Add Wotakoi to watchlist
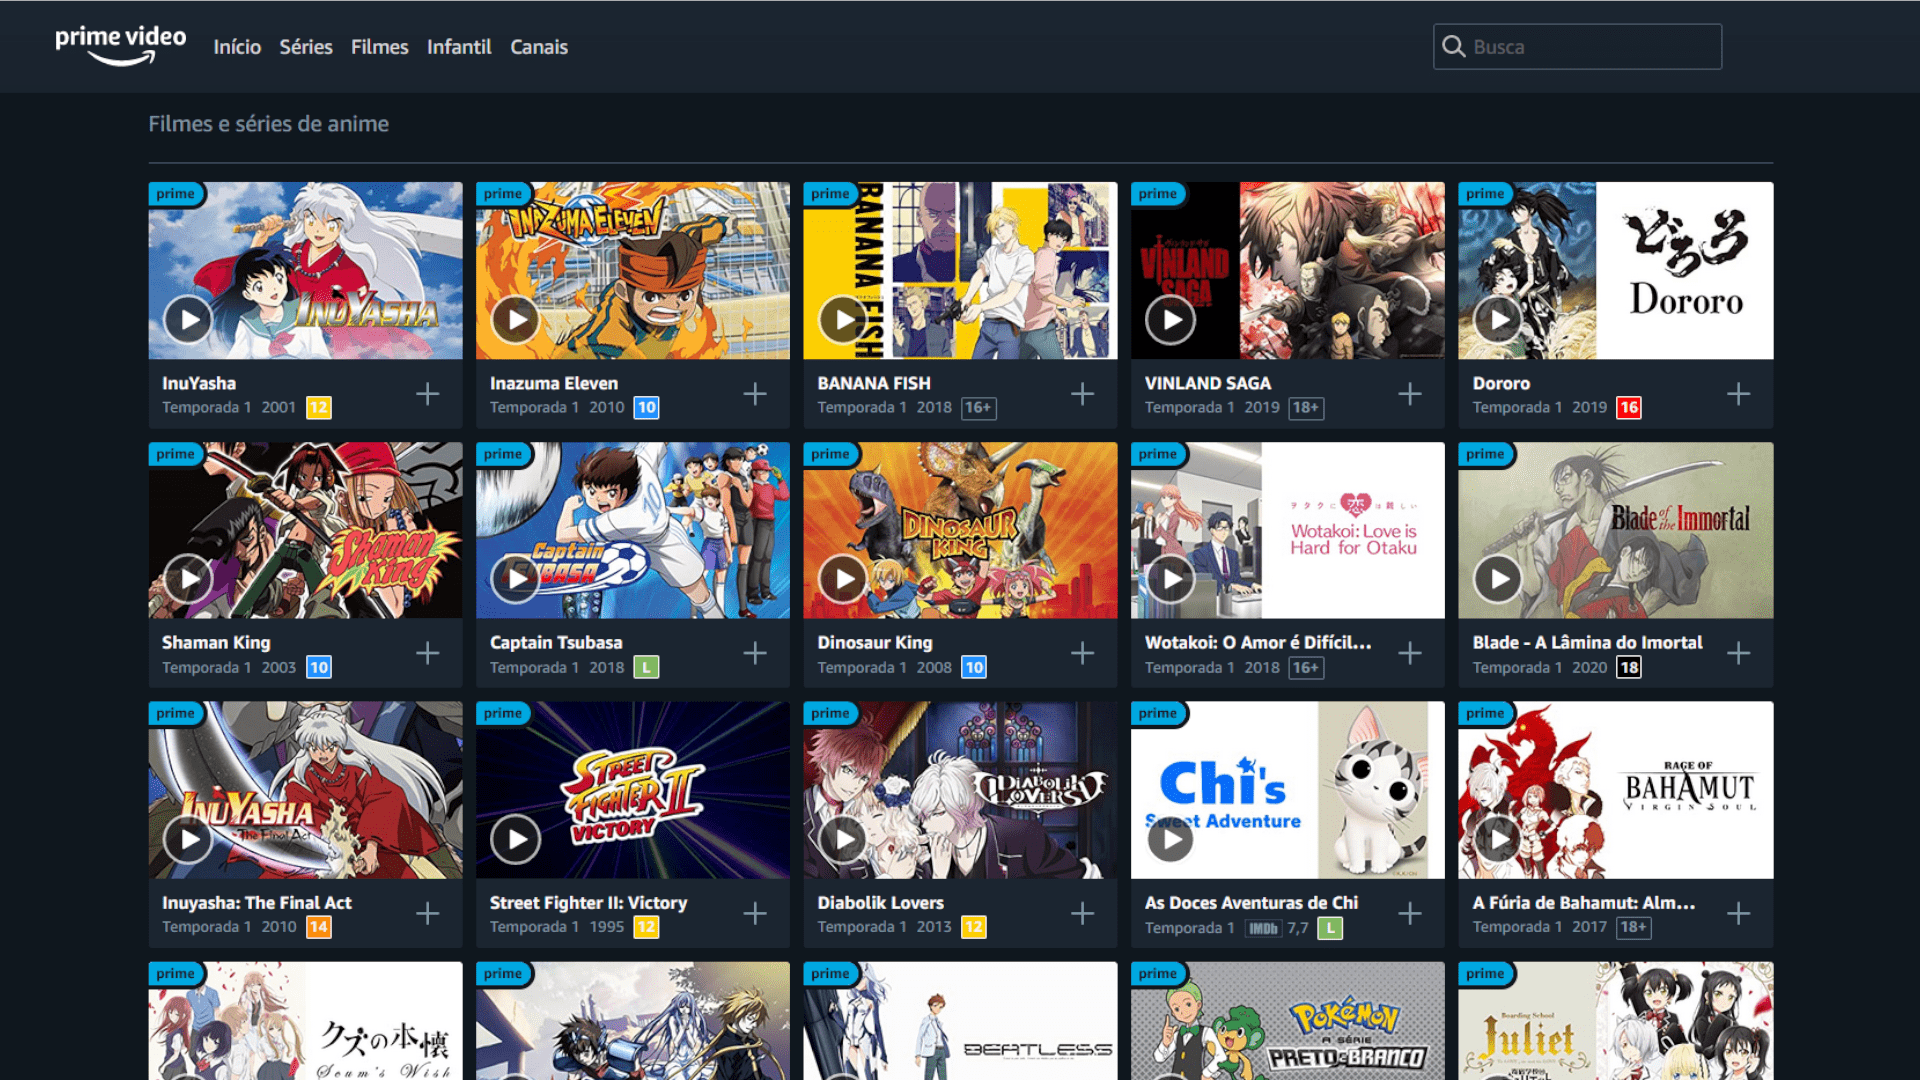The height and width of the screenshot is (1080, 1920). (1410, 653)
